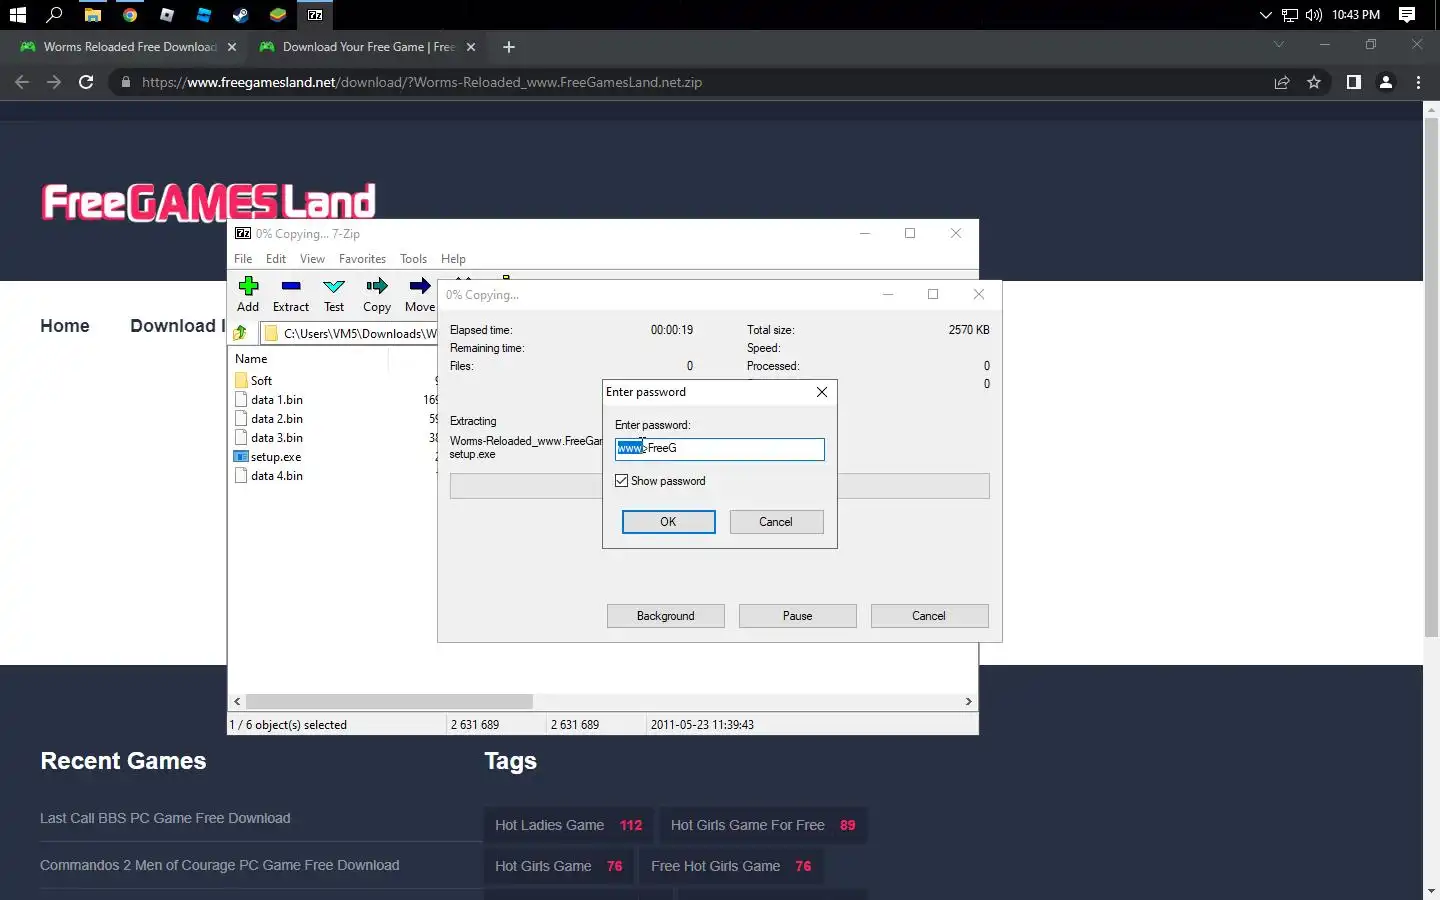Click the password input field
The width and height of the screenshot is (1440, 900).
tap(720, 449)
